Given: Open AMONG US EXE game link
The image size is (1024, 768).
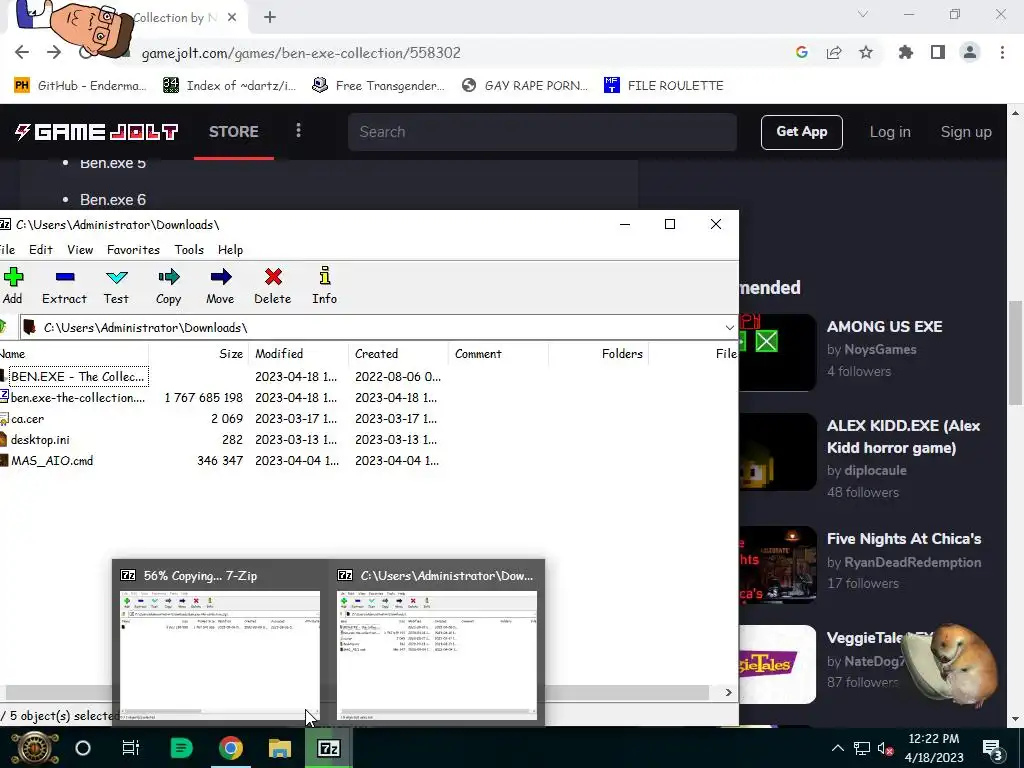Looking at the screenshot, I should 884,327.
